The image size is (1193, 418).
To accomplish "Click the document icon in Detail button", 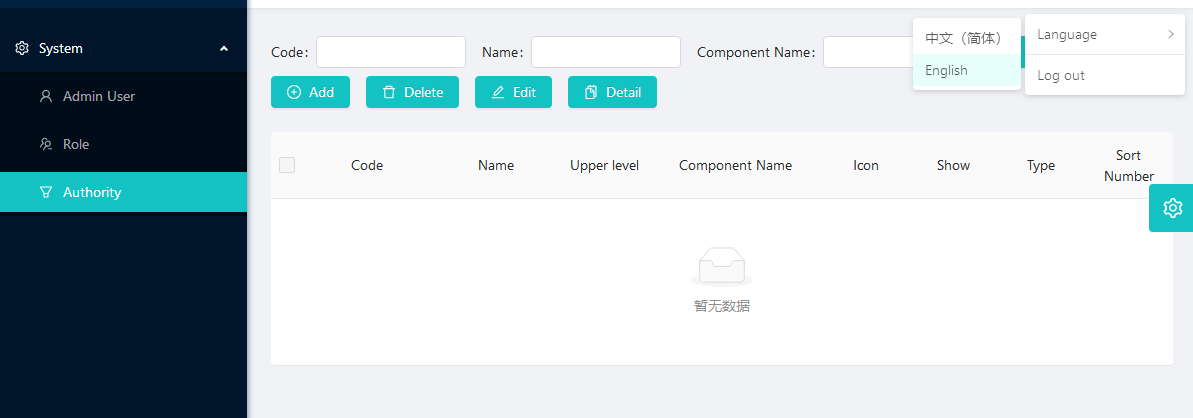I will 591,92.
